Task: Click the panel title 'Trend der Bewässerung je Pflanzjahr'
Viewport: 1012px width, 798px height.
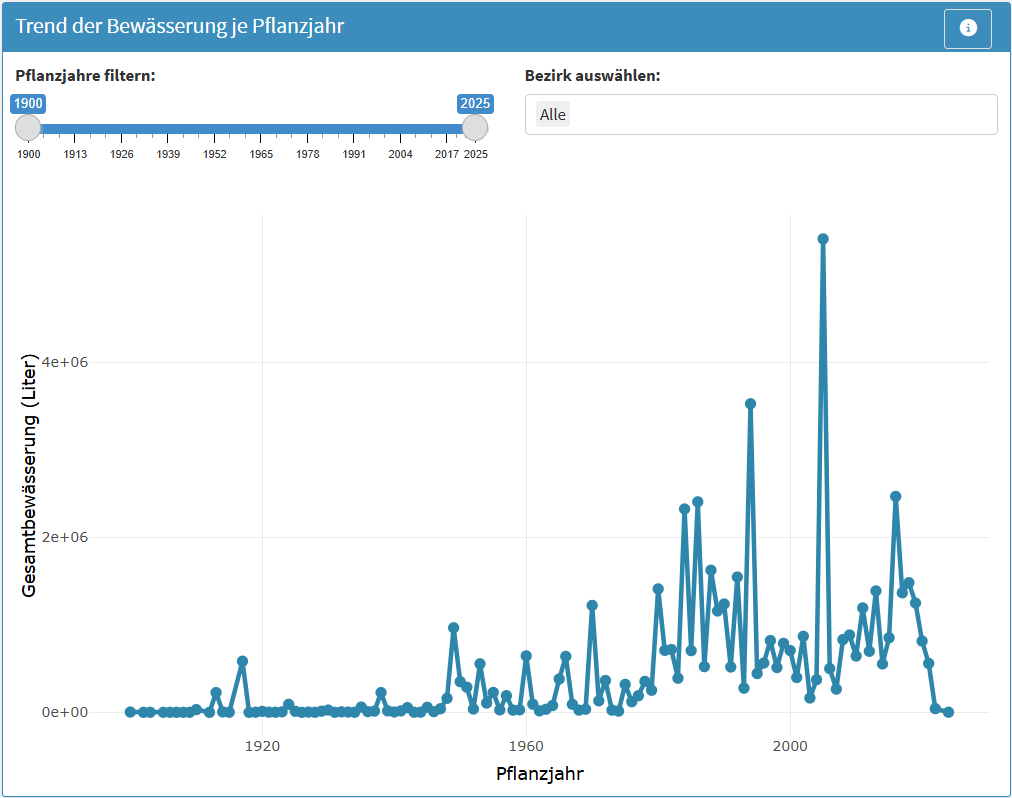Action: tap(180, 27)
